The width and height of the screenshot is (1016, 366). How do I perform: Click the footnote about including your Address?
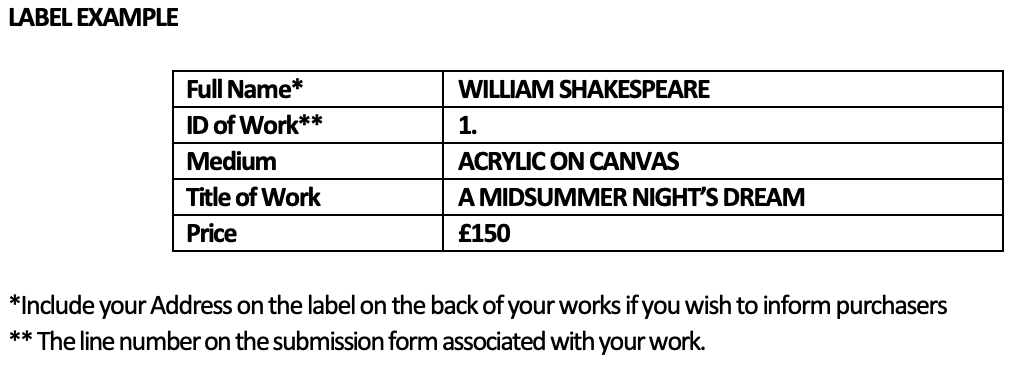click(x=478, y=305)
